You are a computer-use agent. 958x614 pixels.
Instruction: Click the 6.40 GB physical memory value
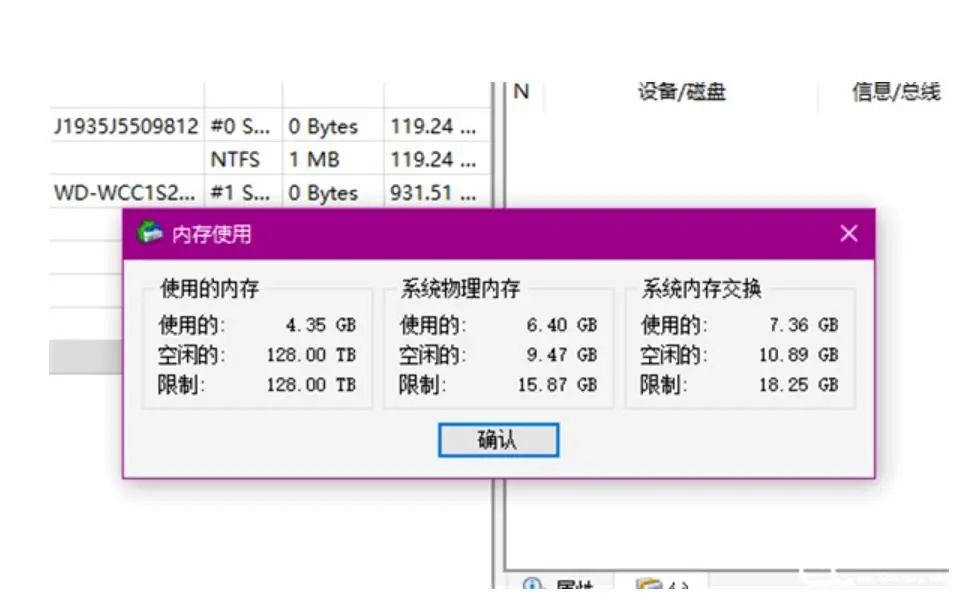pyautogui.click(x=562, y=325)
